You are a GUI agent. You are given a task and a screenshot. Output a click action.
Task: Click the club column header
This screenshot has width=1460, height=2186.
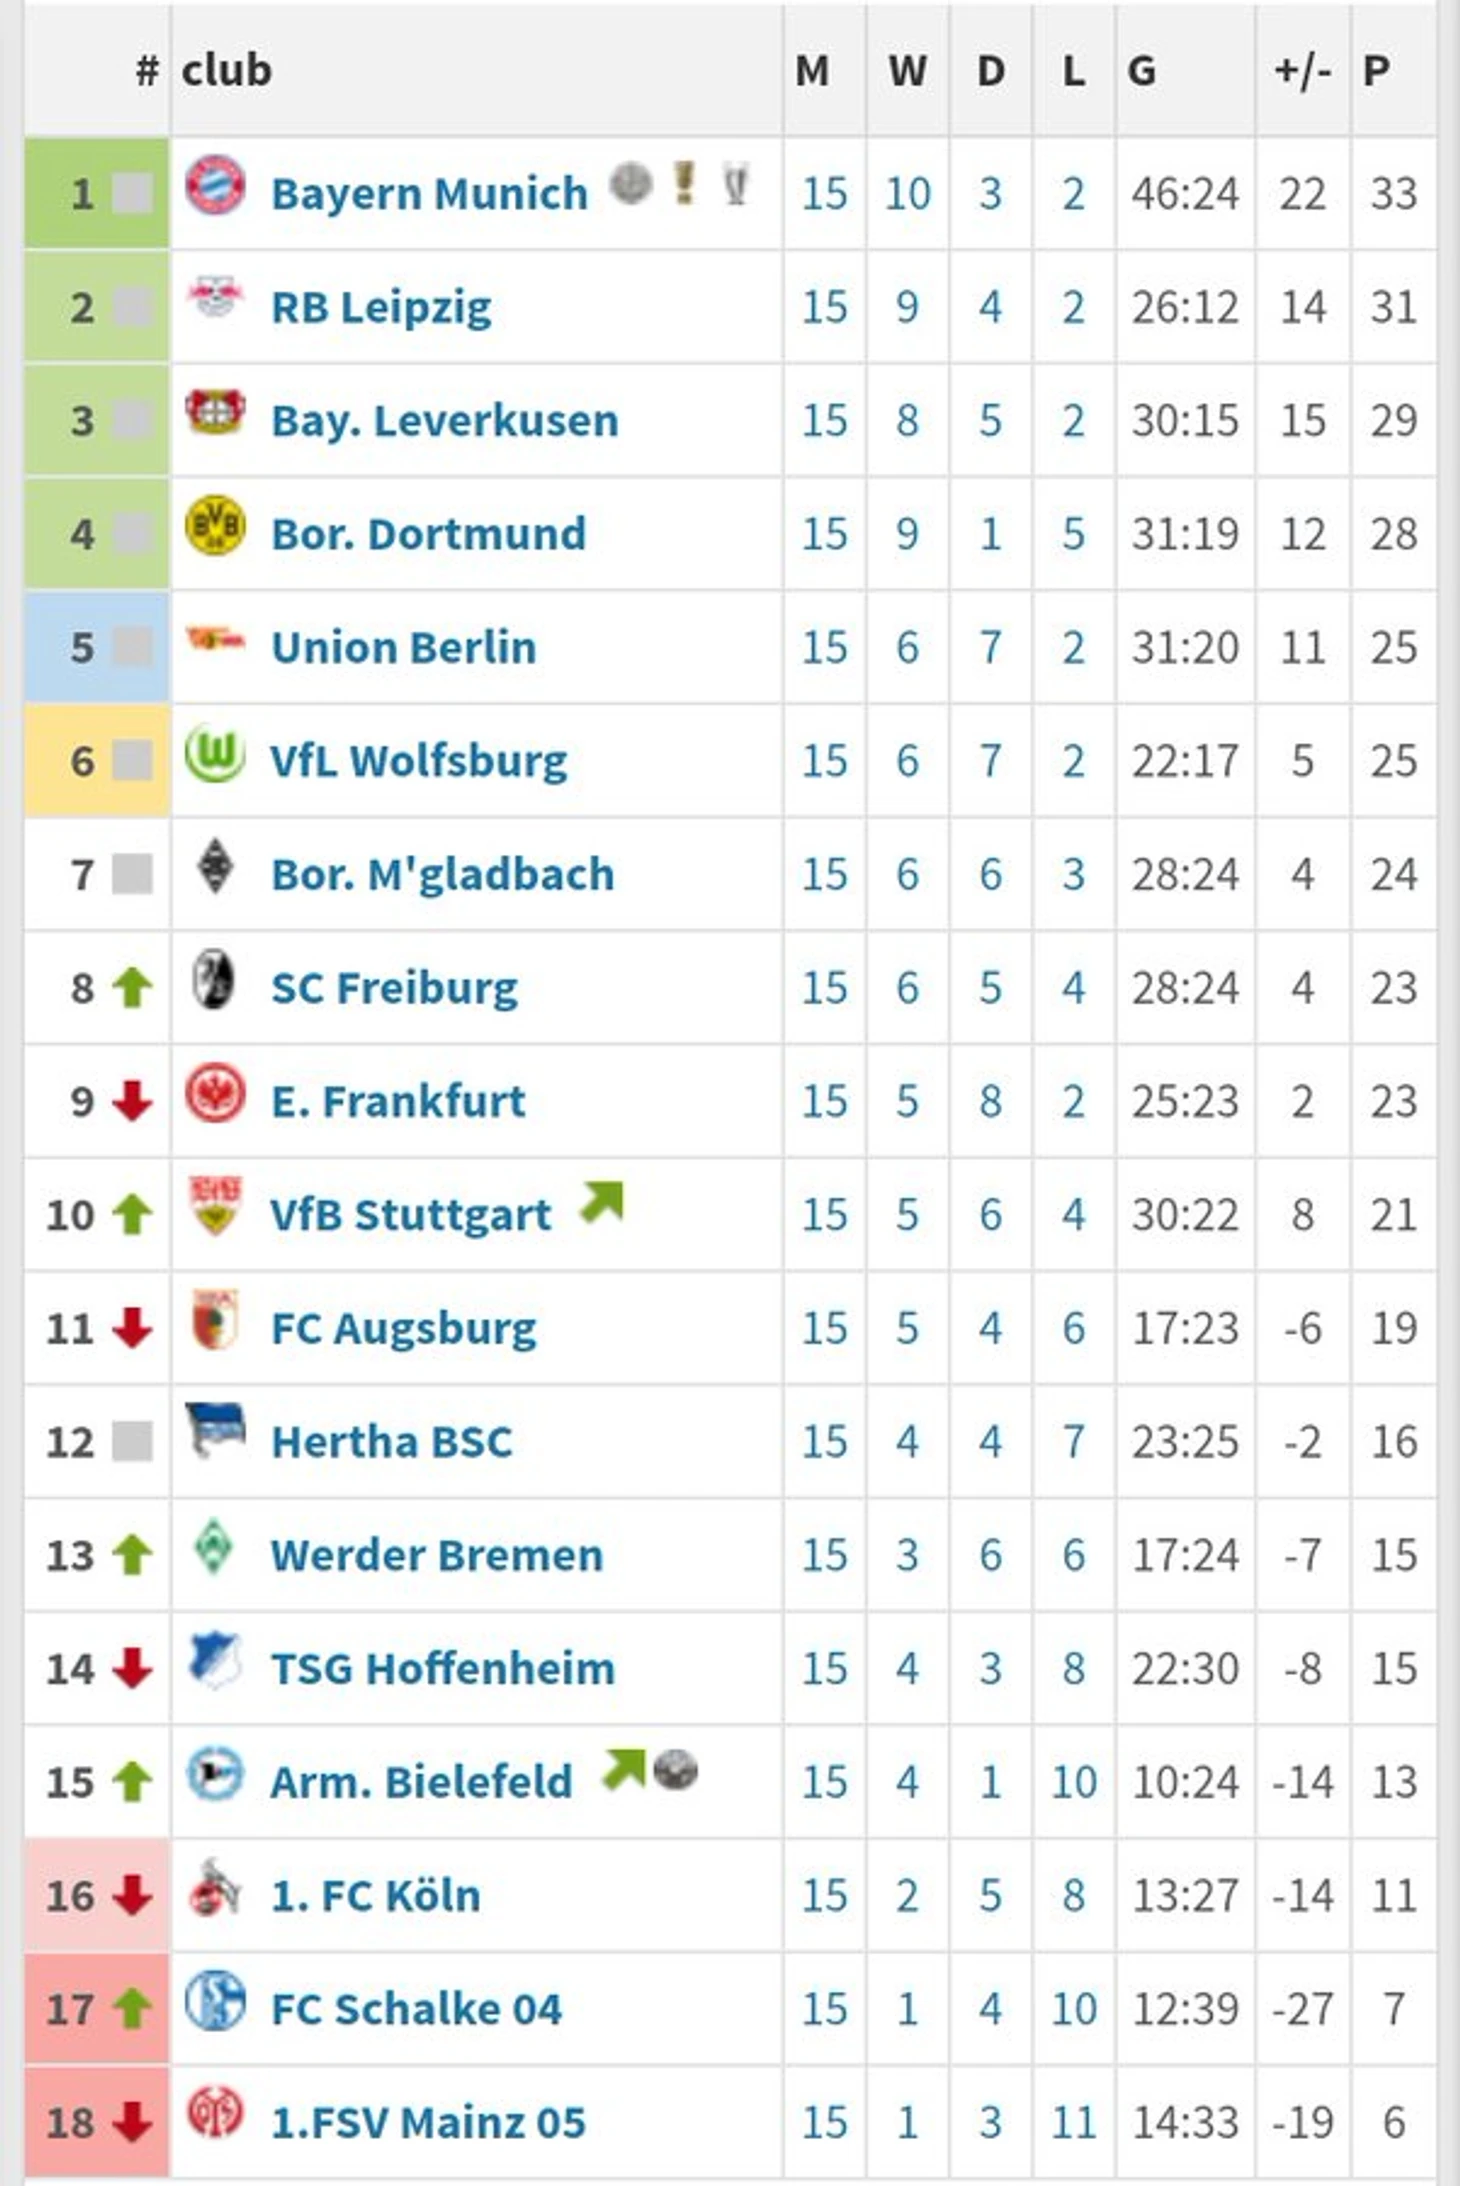(x=226, y=70)
